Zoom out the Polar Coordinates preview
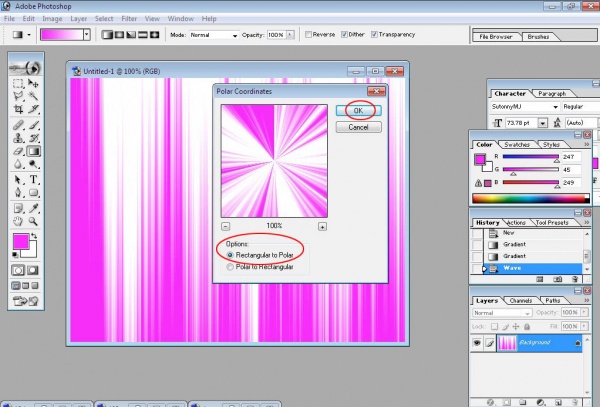600x407 pixels. click(226, 226)
